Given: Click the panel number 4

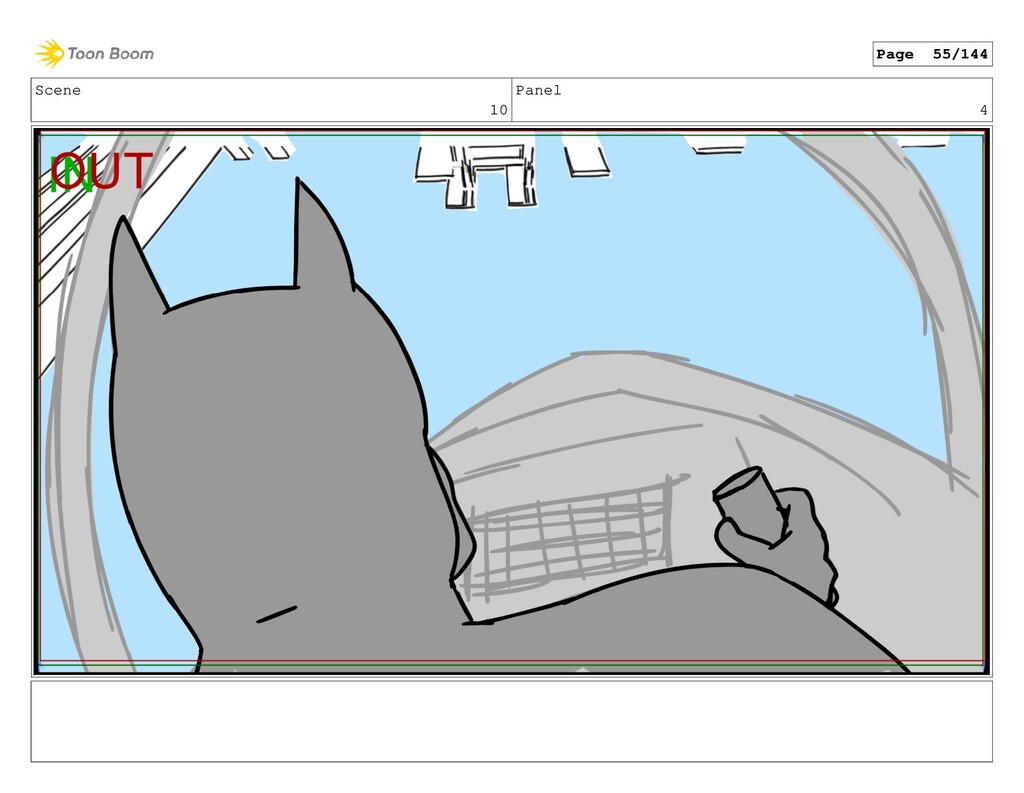Looking at the screenshot, I should pyautogui.click(x=984, y=110).
